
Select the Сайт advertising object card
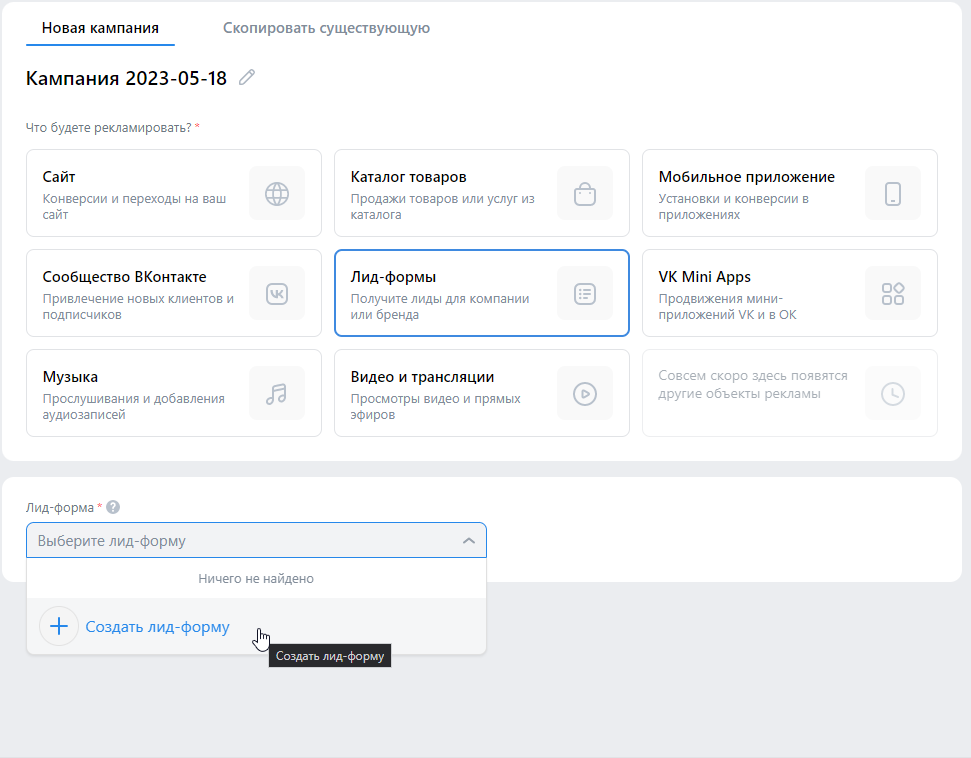174,193
